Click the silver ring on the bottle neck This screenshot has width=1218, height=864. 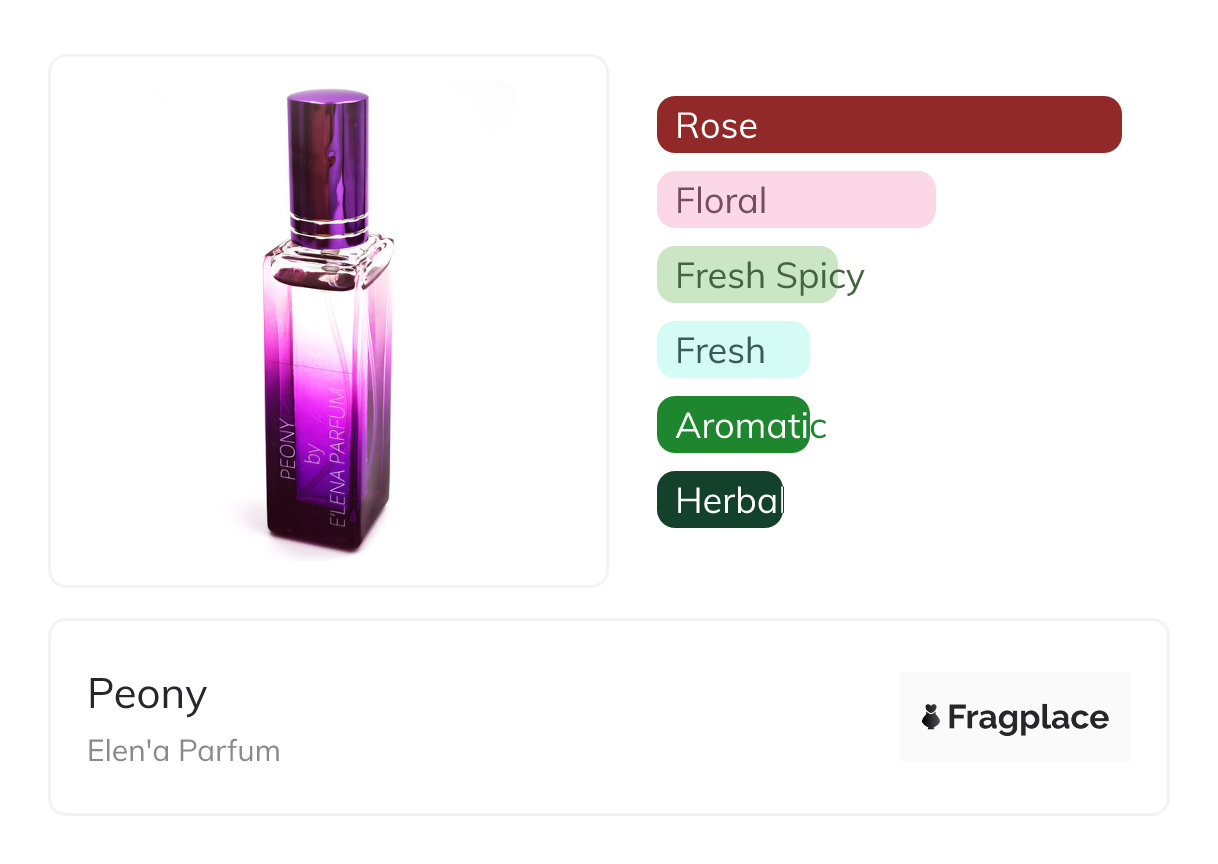(328, 220)
